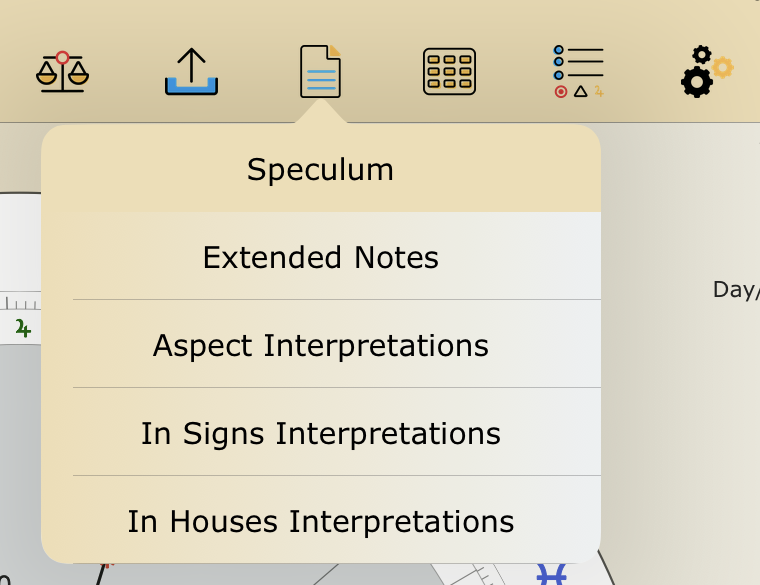The height and width of the screenshot is (585, 760).
Task: Open Extended Notes from the menu
Action: [x=320, y=258]
